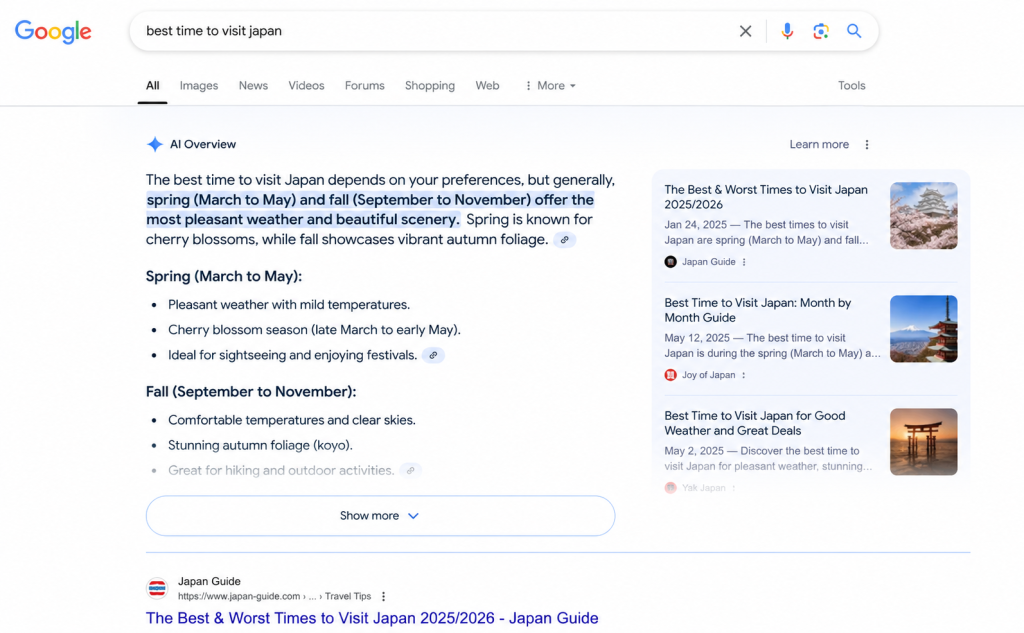Click the Yak Japan favicon
Screen dimensions: 1024x633
click(670, 488)
